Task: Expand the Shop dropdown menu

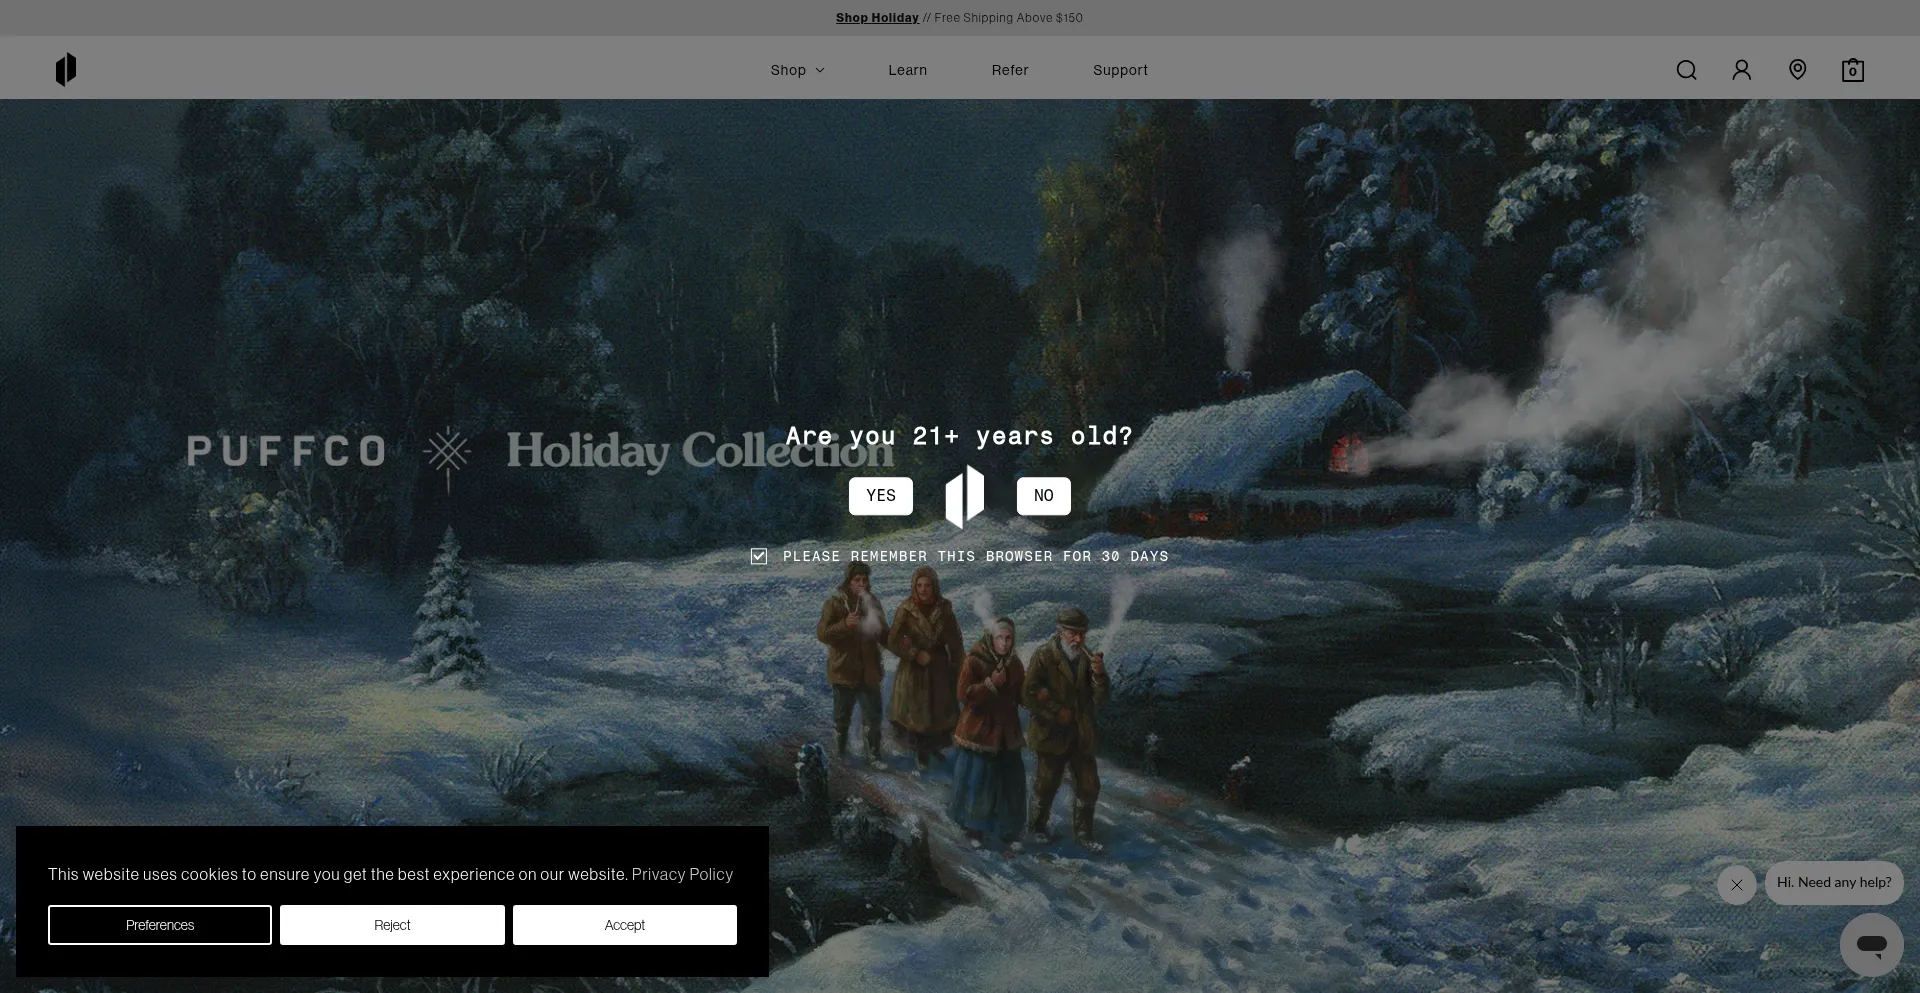Action: point(797,70)
